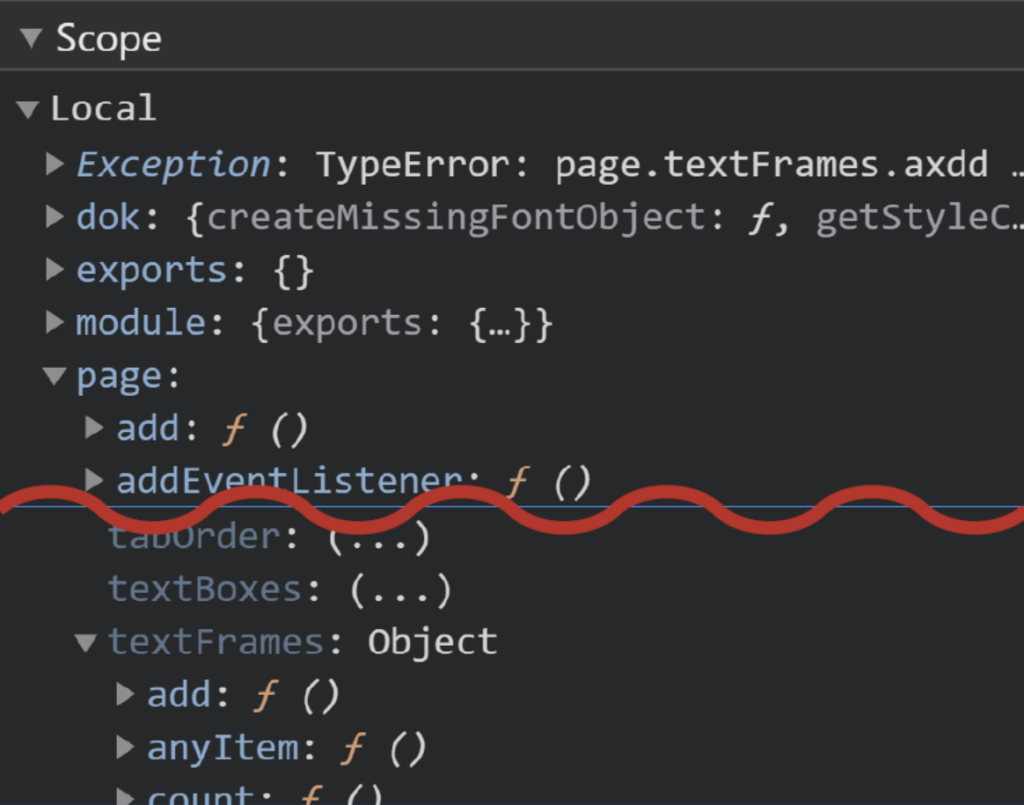Expand the anyItem function arrow
Image resolution: width=1024 pixels, height=805 pixels.
(x=126, y=747)
